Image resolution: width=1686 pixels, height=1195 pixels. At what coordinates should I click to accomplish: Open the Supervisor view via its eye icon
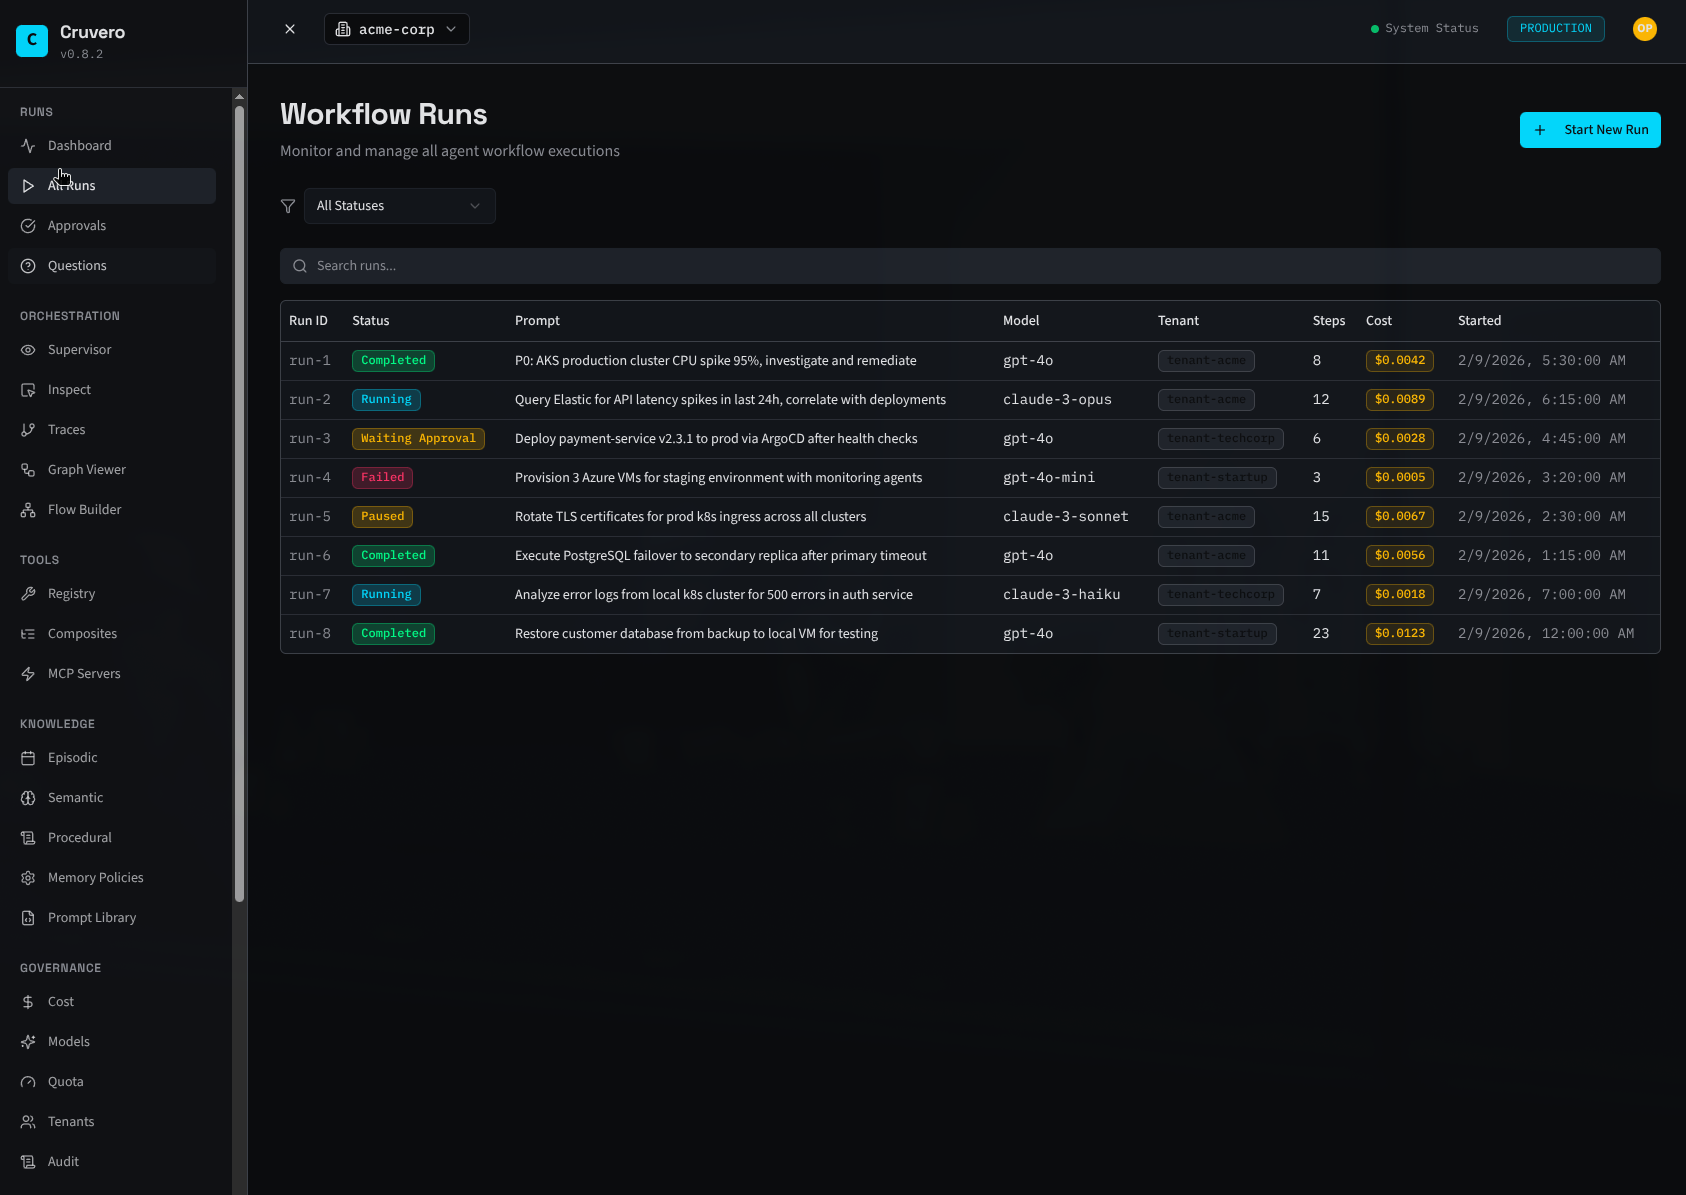point(29,349)
